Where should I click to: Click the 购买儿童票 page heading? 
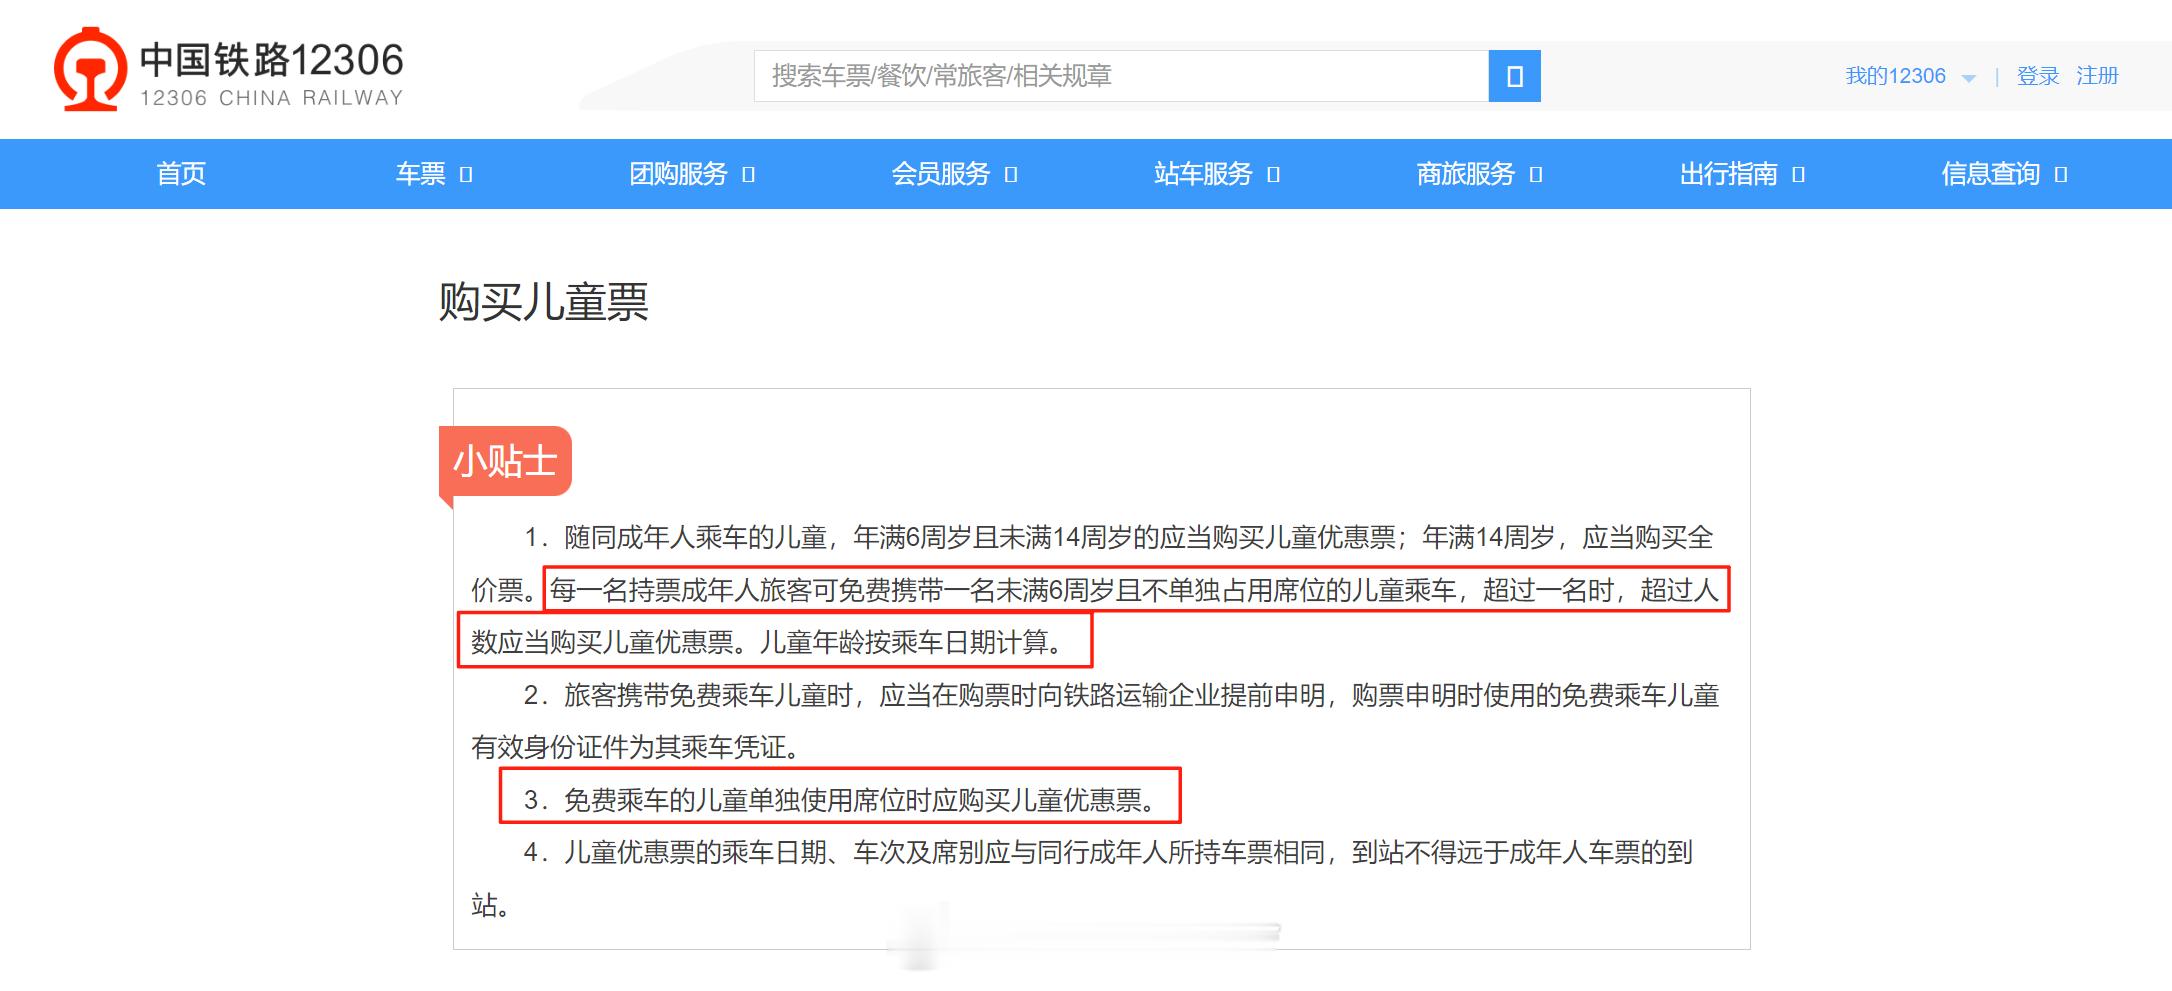click(544, 302)
